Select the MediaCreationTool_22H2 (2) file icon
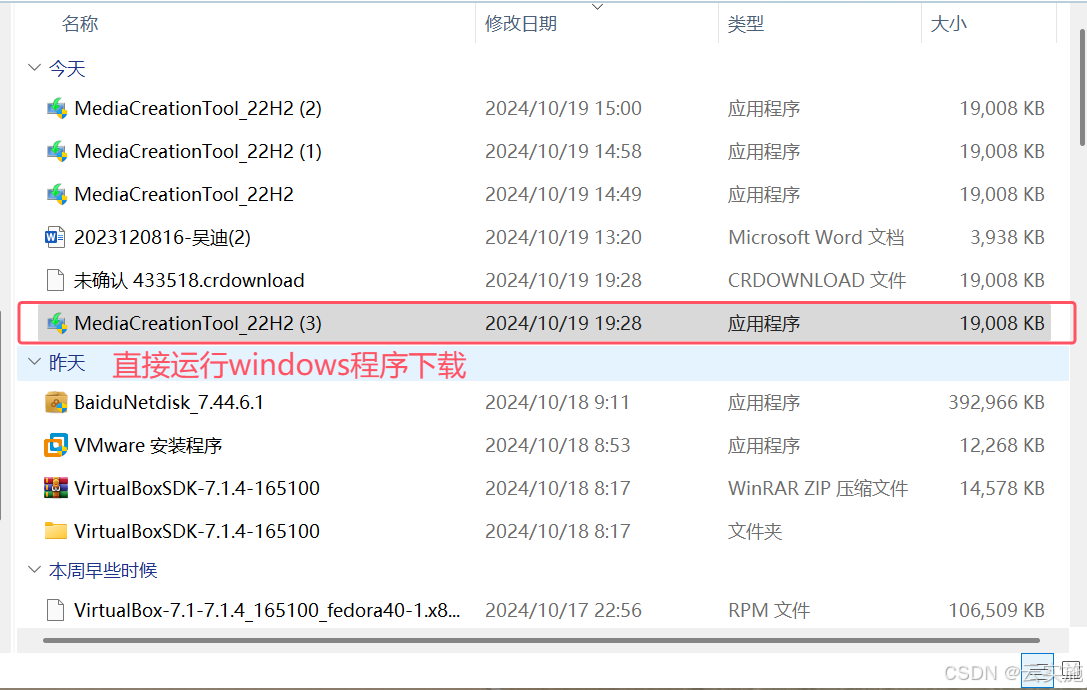 (x=57, y=108)
